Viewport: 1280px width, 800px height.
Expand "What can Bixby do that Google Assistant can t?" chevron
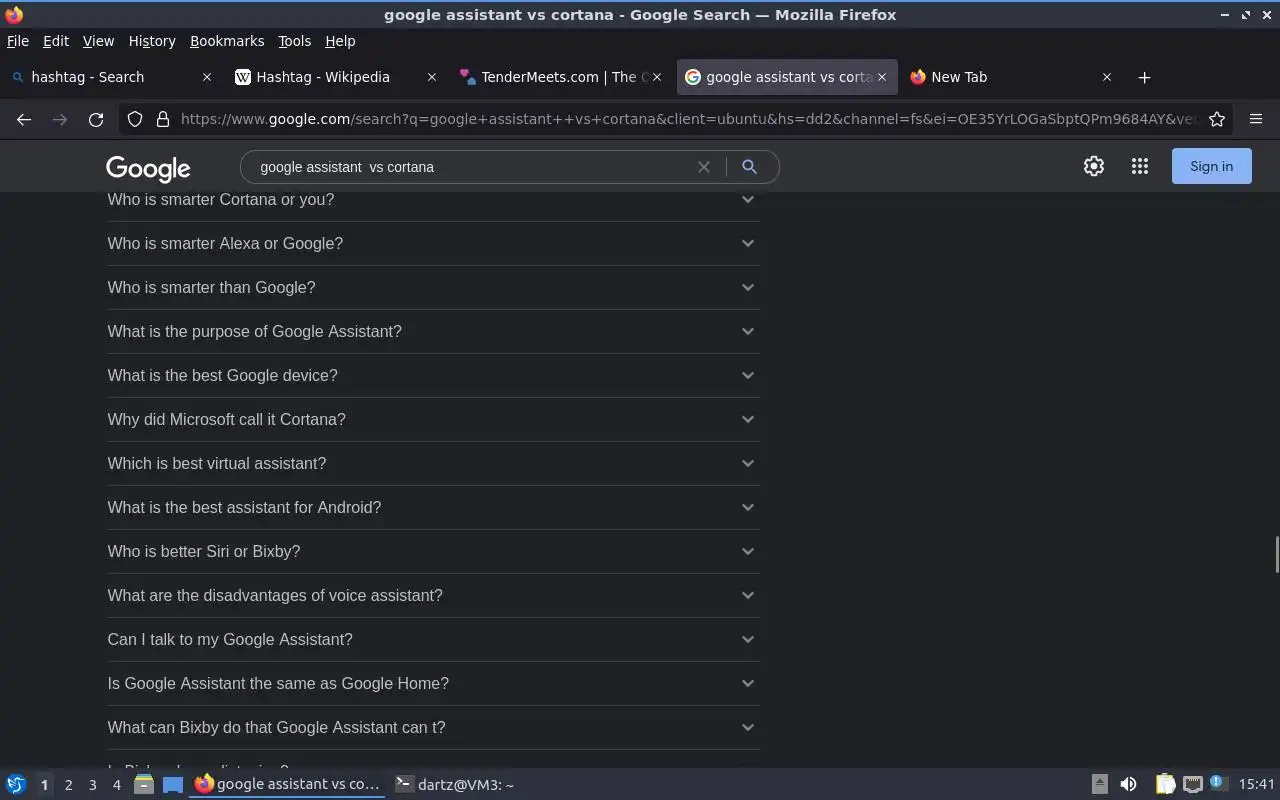click(747, 727)
